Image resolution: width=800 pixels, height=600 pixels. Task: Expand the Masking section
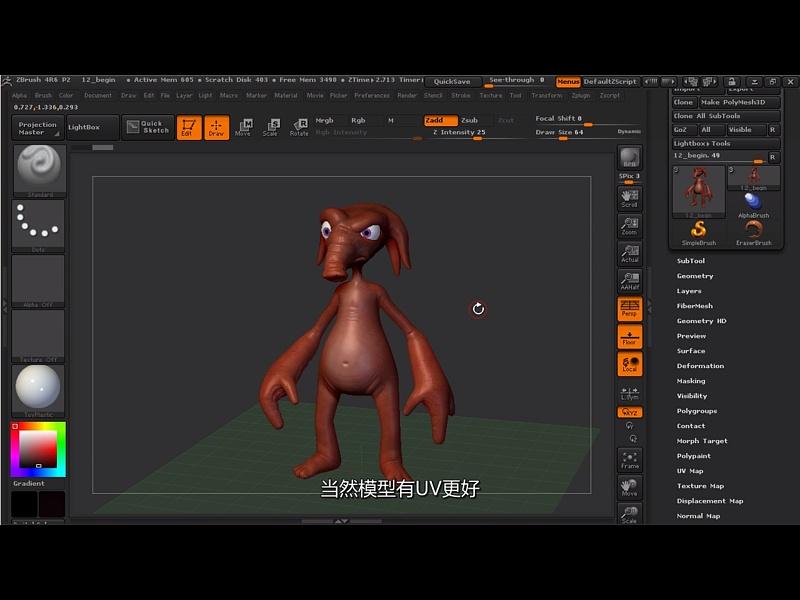[x=691, y=381]
